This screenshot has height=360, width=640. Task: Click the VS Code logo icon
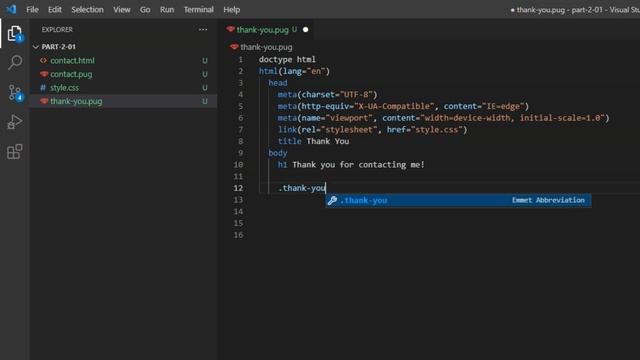[11, 9]
